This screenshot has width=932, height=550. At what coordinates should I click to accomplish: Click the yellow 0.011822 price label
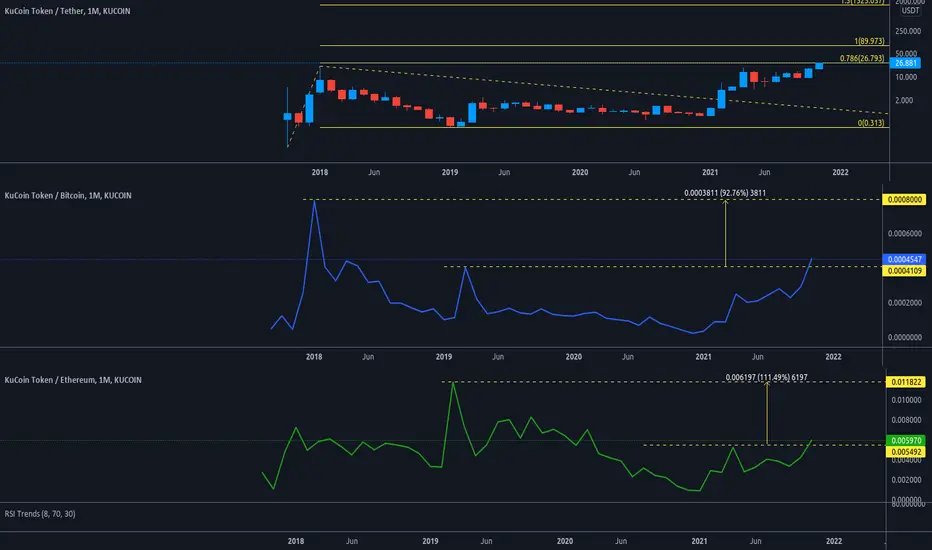pyautogui.click(x=906, y=382)
